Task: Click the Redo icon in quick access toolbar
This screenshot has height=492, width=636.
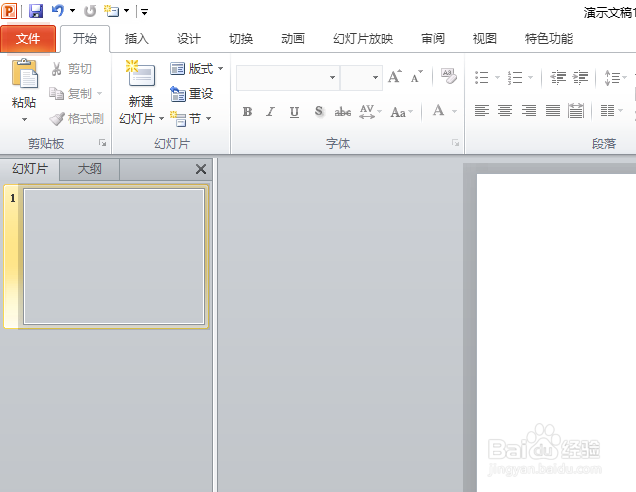Action: click(x=90, y=11)
